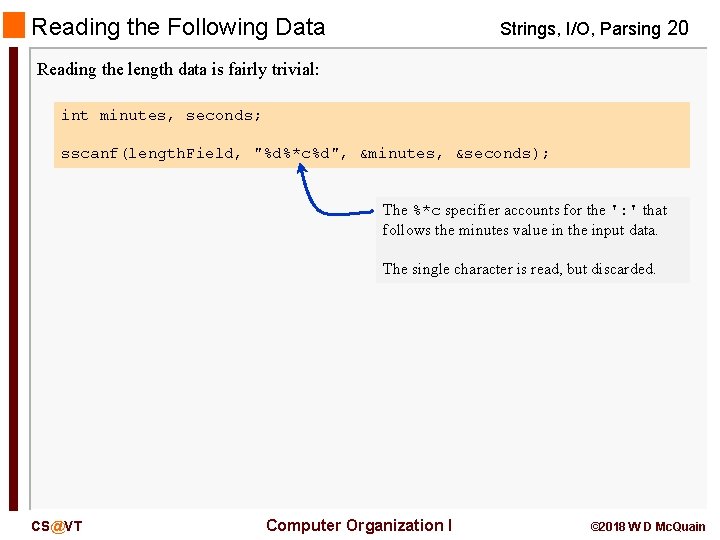
Task: Click the orange @ symbol in CS@VT
Action: (57, 527)
